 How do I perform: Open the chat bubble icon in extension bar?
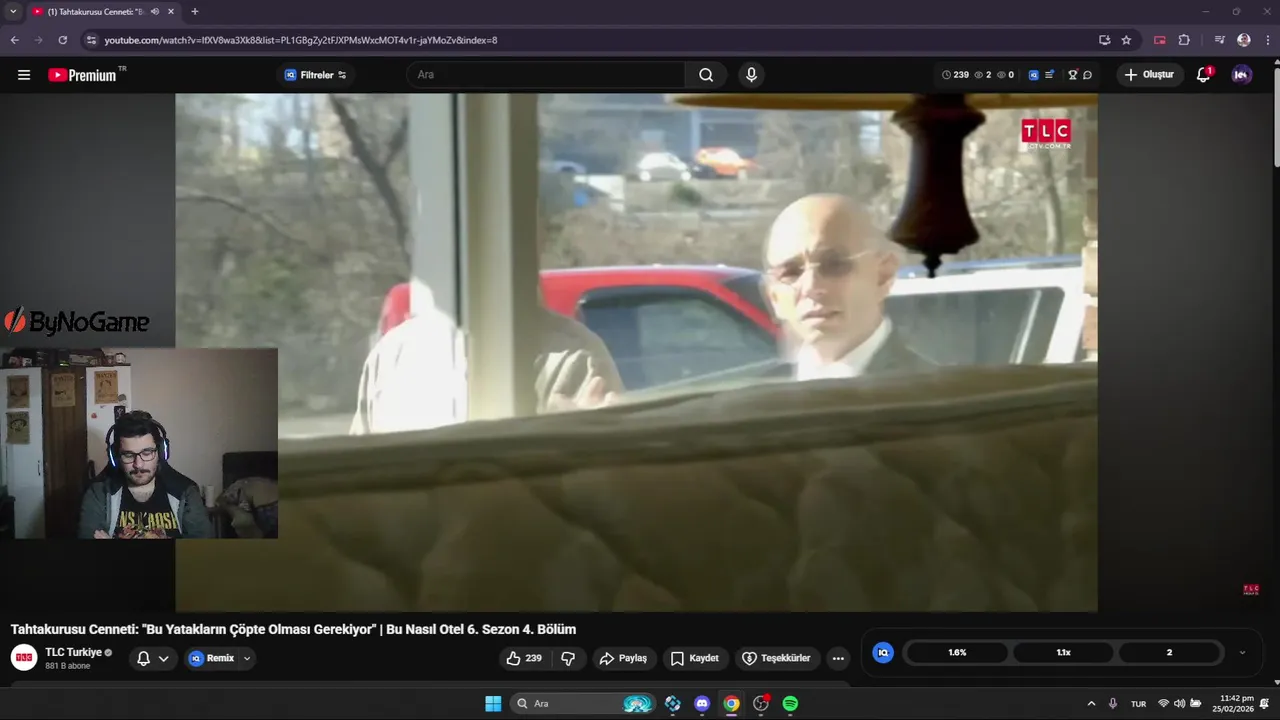1087,75
